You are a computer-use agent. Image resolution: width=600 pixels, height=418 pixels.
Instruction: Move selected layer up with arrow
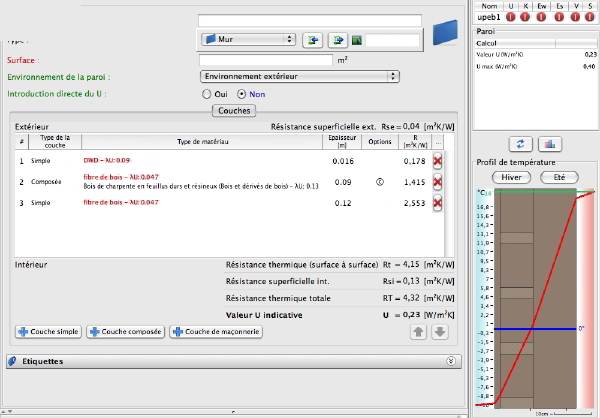[418, 332]
